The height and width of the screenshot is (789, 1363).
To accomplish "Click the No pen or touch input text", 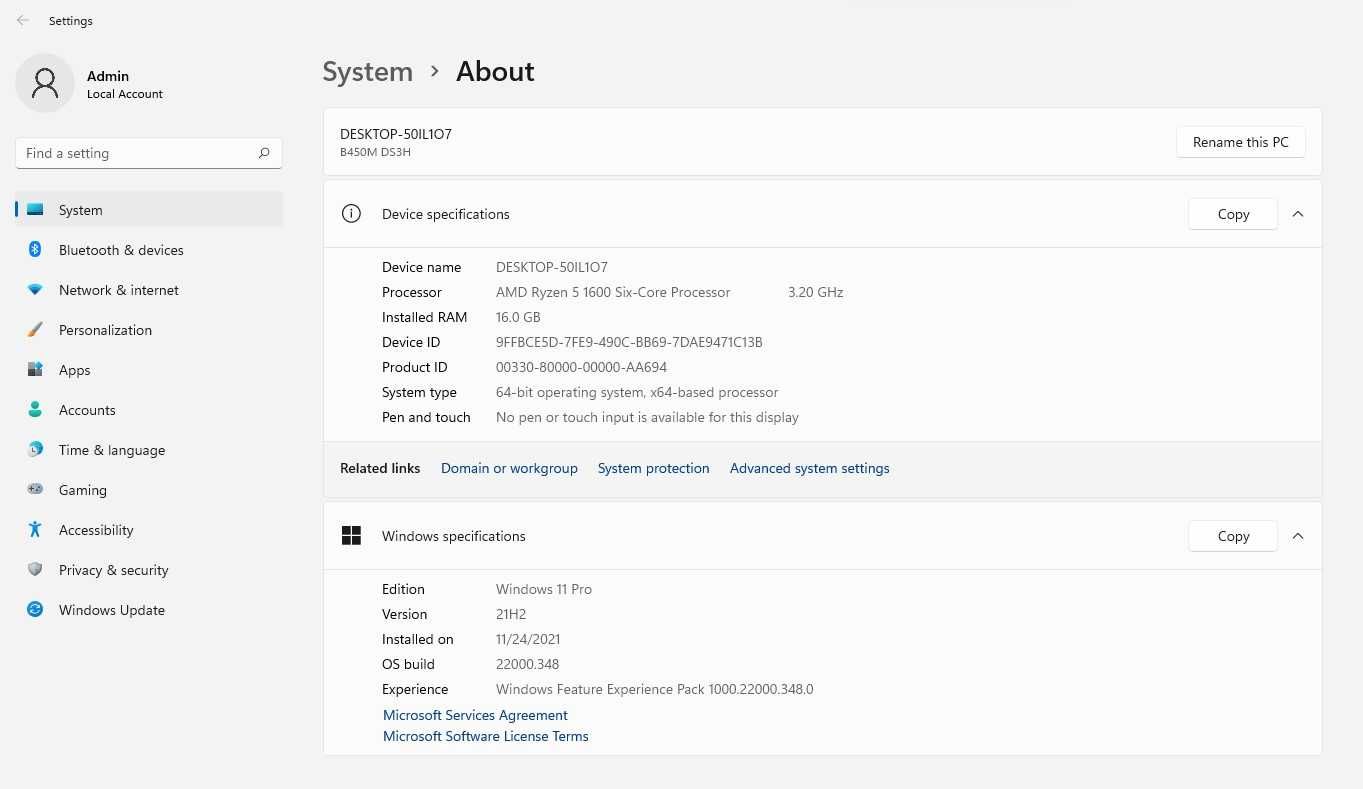I will click(647, 417).
